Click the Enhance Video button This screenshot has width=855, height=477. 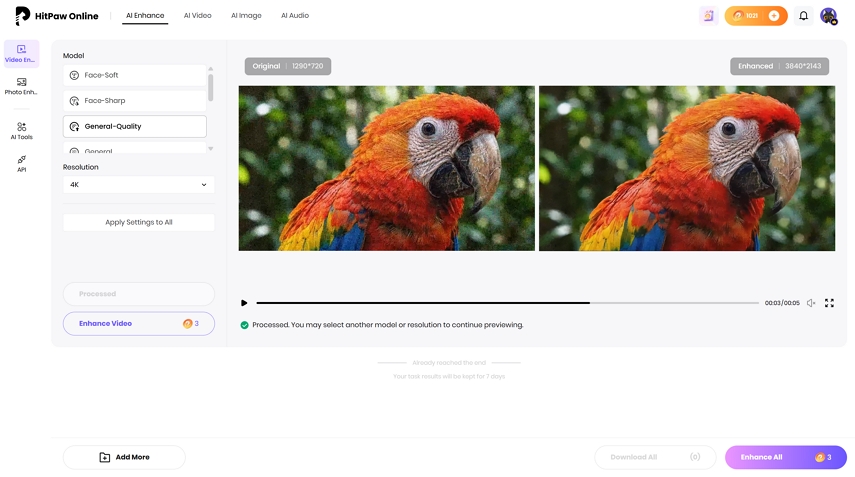coord(139,324)
